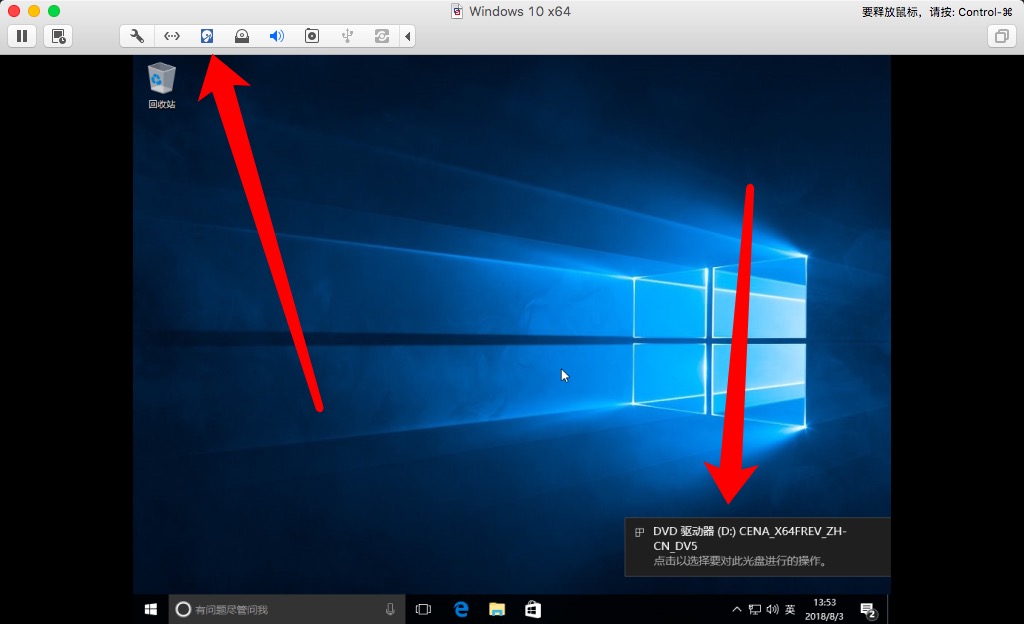Click the DVD drive notification toast
Image resolution: width=1024 pixels, height=624 pixels.
(x=758, y=546)
